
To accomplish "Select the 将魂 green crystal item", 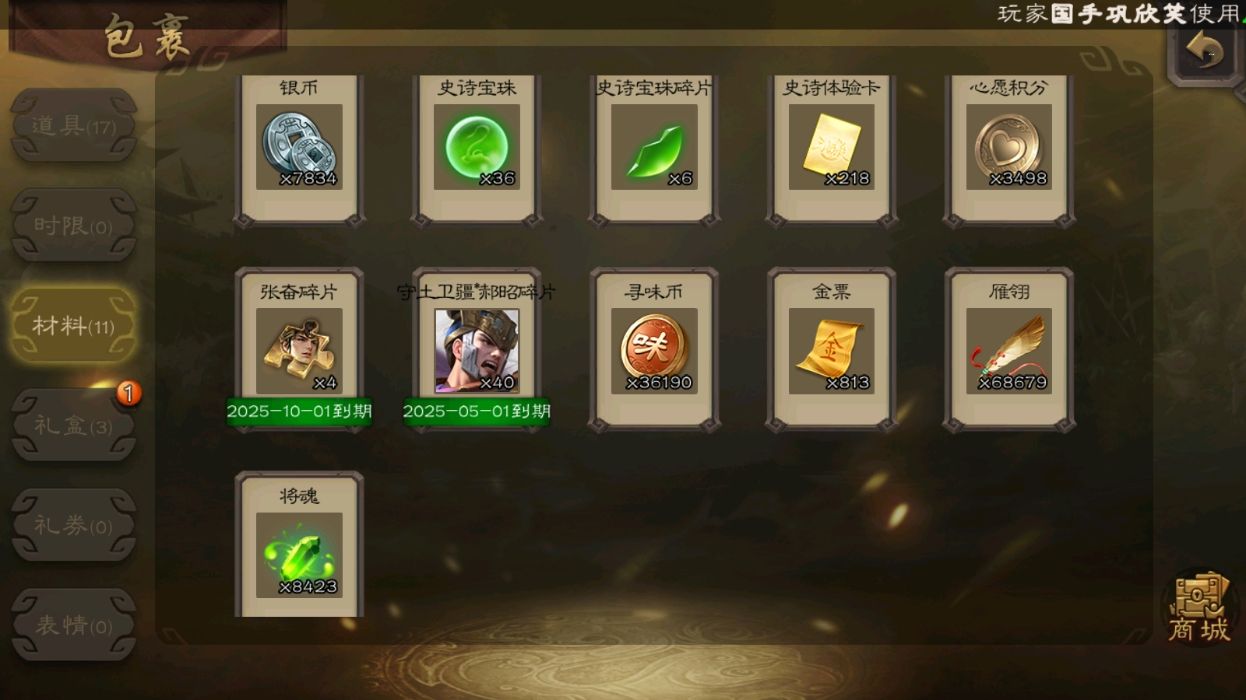I will (299, 555).
